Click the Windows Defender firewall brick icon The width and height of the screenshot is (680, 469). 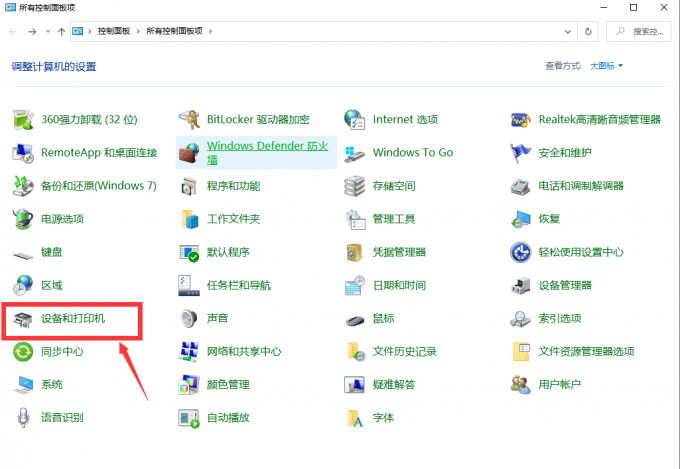(x=189, y=153)
